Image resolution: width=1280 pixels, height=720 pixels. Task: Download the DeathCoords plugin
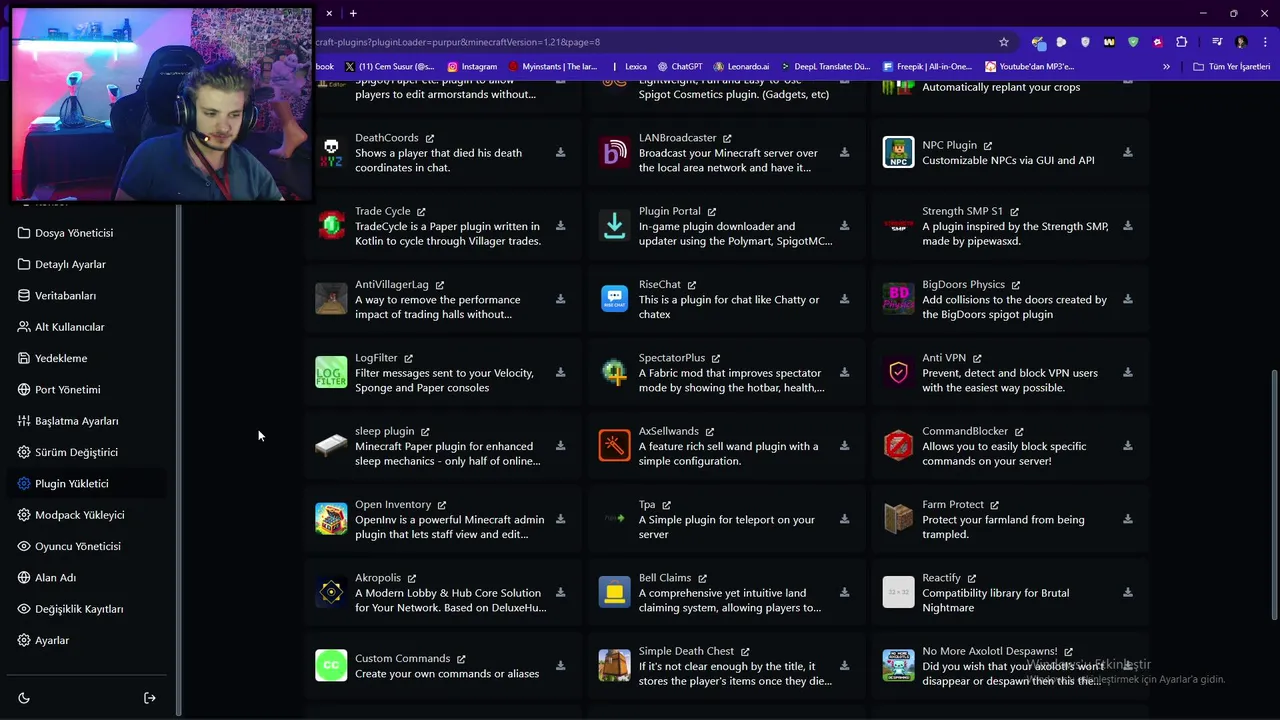[560, 153]
